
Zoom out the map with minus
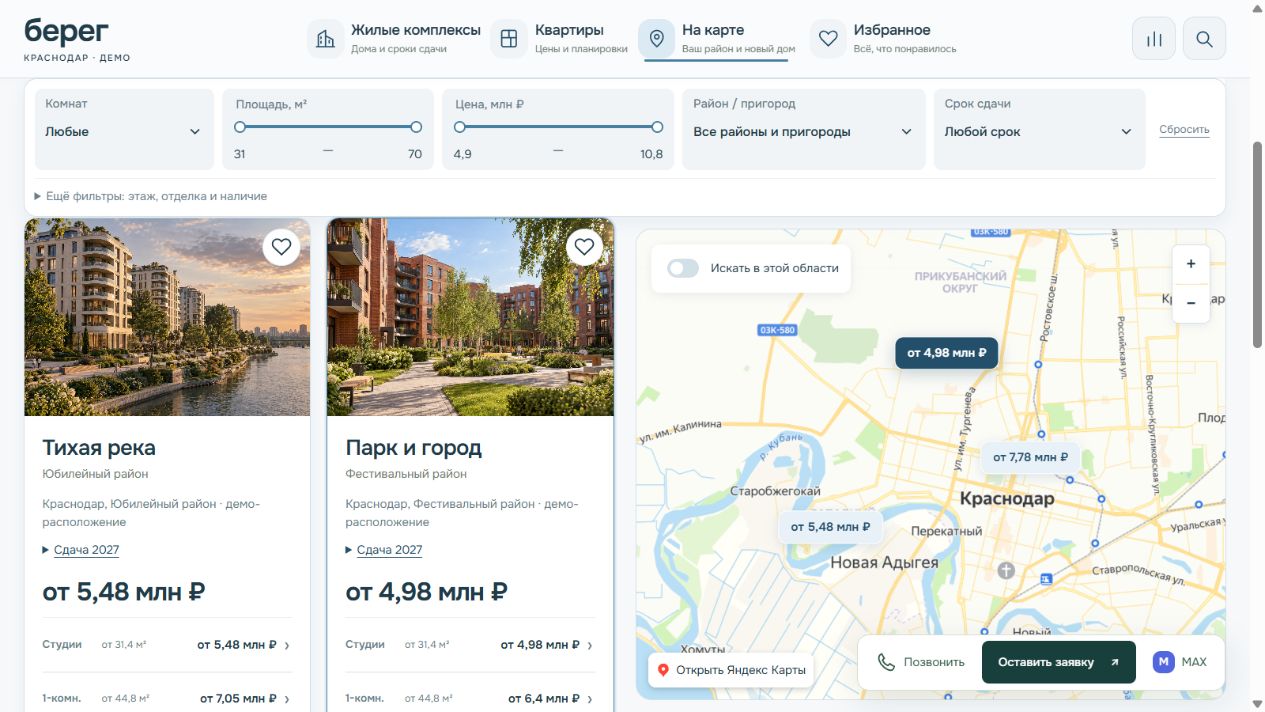pyautogui.click(x=1191, y=302)
